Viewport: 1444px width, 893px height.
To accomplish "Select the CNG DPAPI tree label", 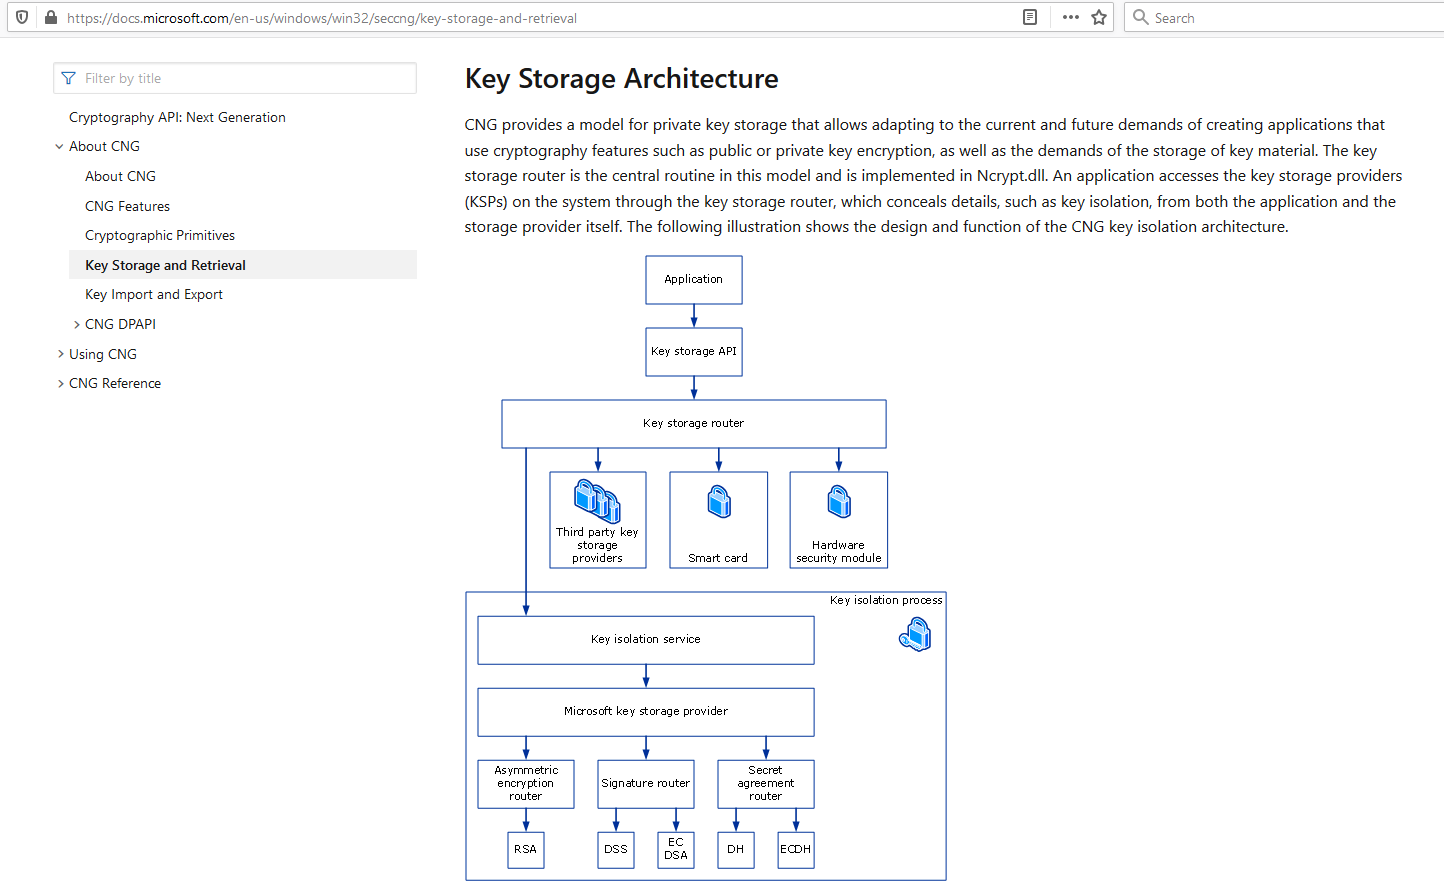I will (120, 324).
